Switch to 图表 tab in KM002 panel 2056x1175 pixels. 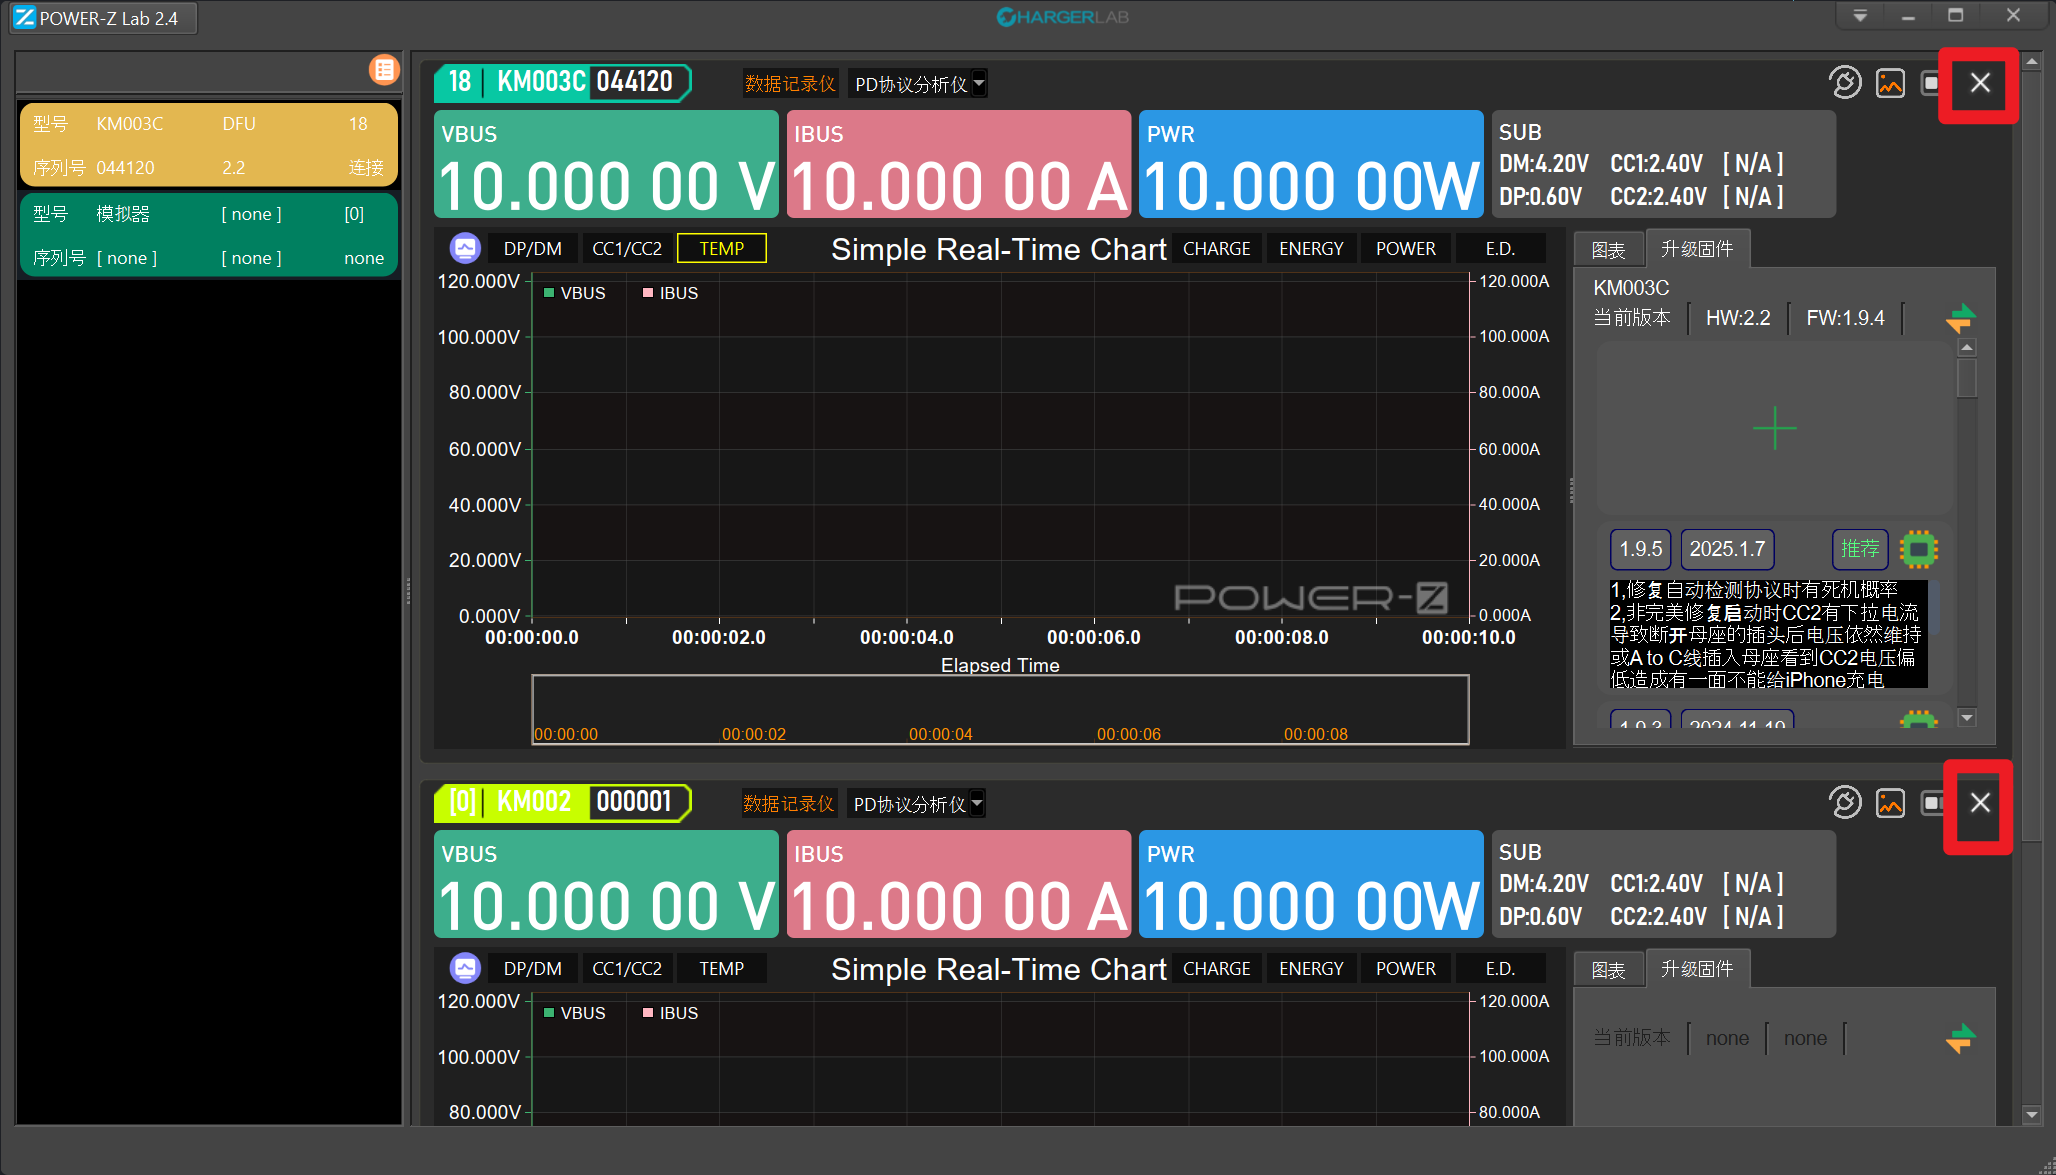tap(1608, 970)
